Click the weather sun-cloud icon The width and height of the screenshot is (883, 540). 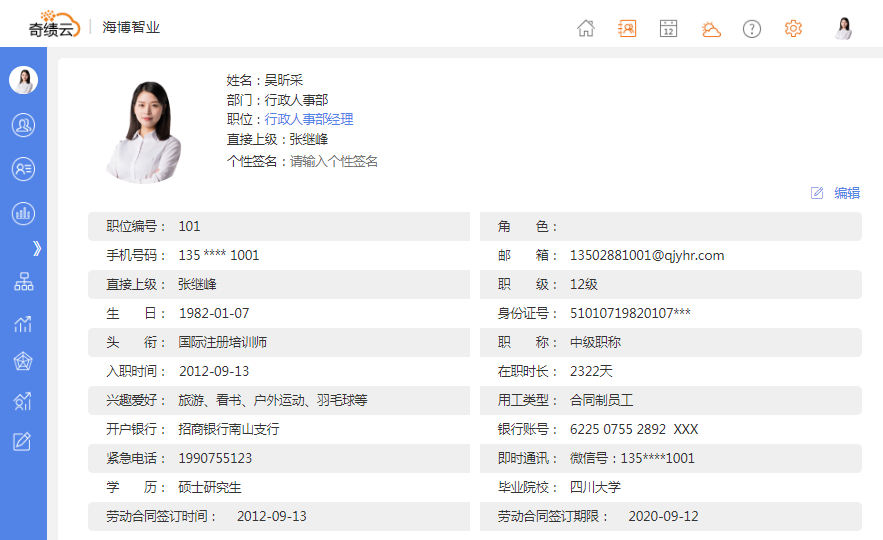[711, 28]
